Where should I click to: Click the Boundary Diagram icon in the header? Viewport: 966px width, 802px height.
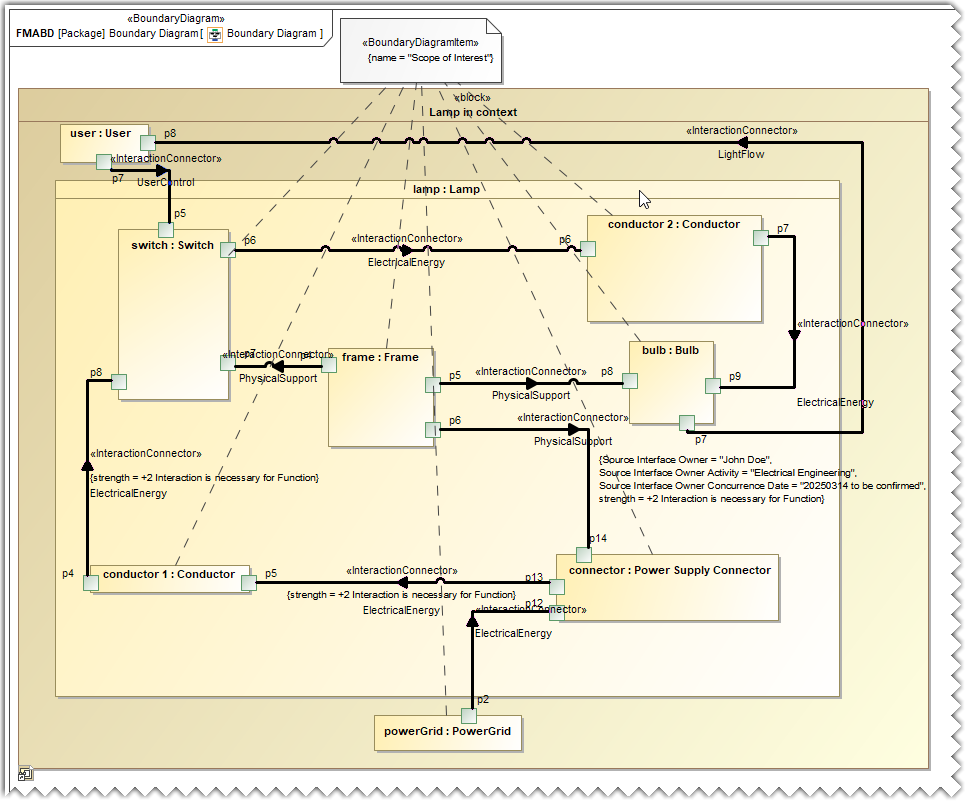214,34
